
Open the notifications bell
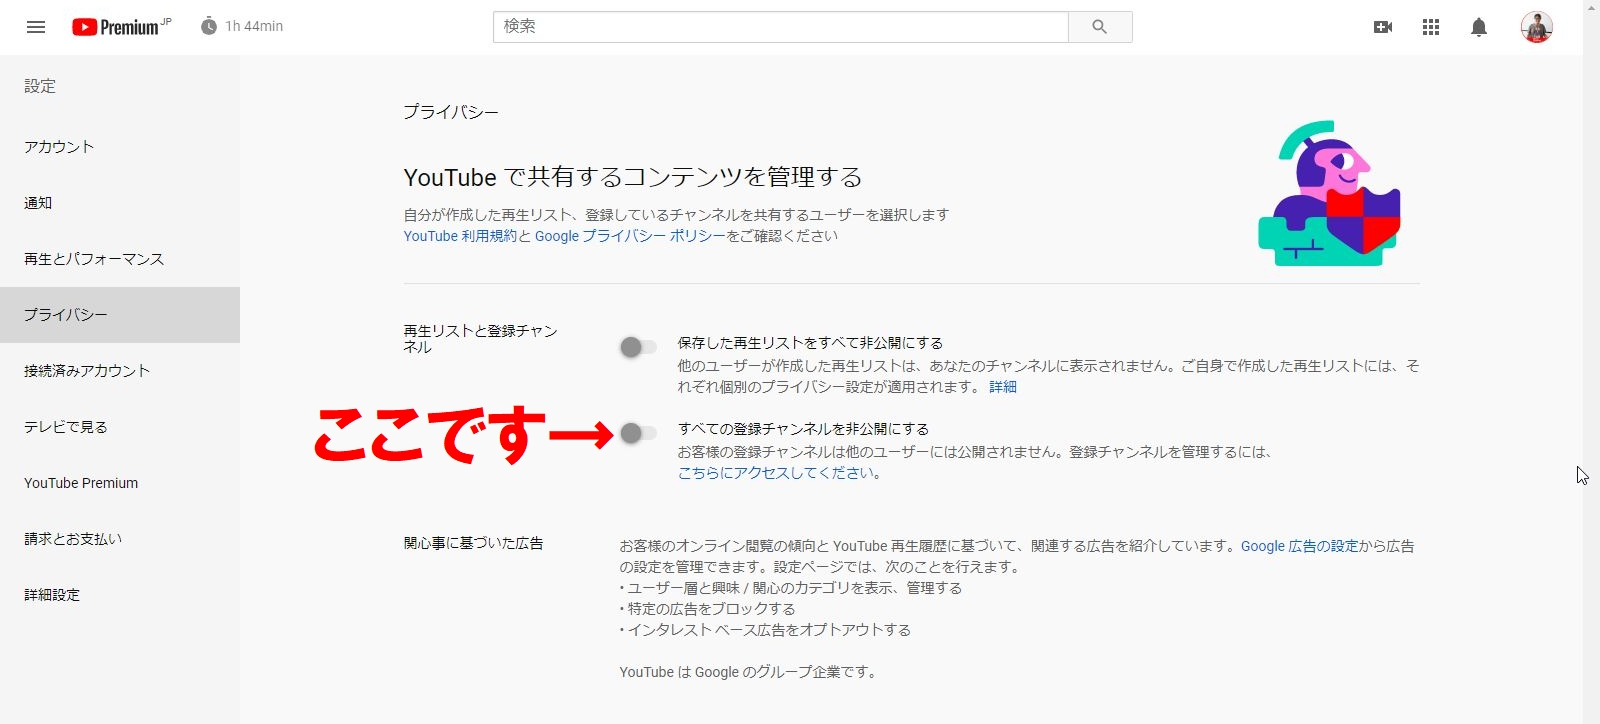click(x=1479, y=27)
